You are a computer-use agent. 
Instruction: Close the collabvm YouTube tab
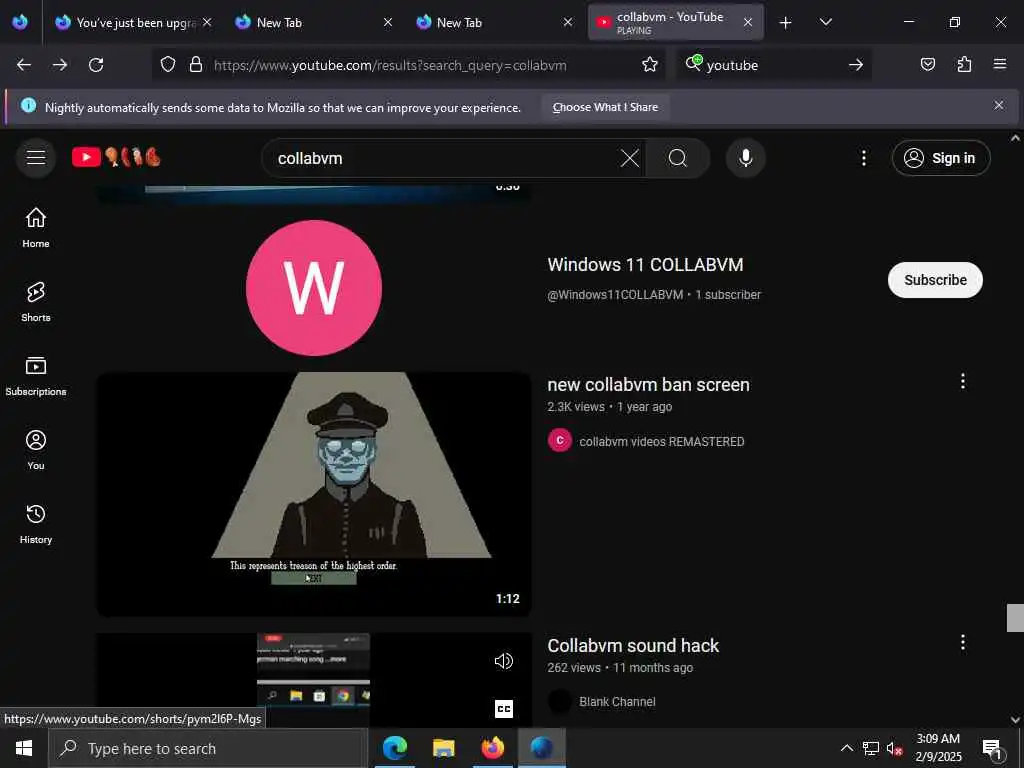748,23
